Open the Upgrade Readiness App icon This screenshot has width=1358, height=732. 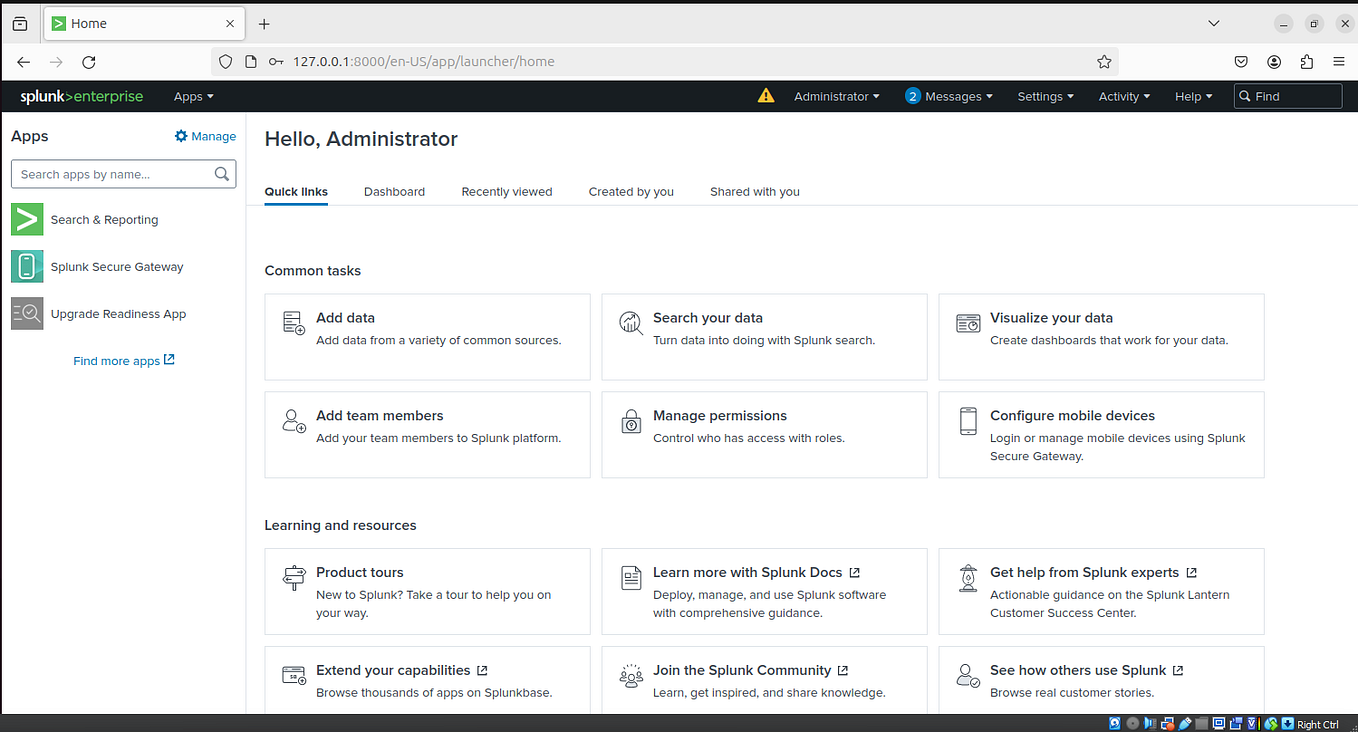click(x=26, y=313)
